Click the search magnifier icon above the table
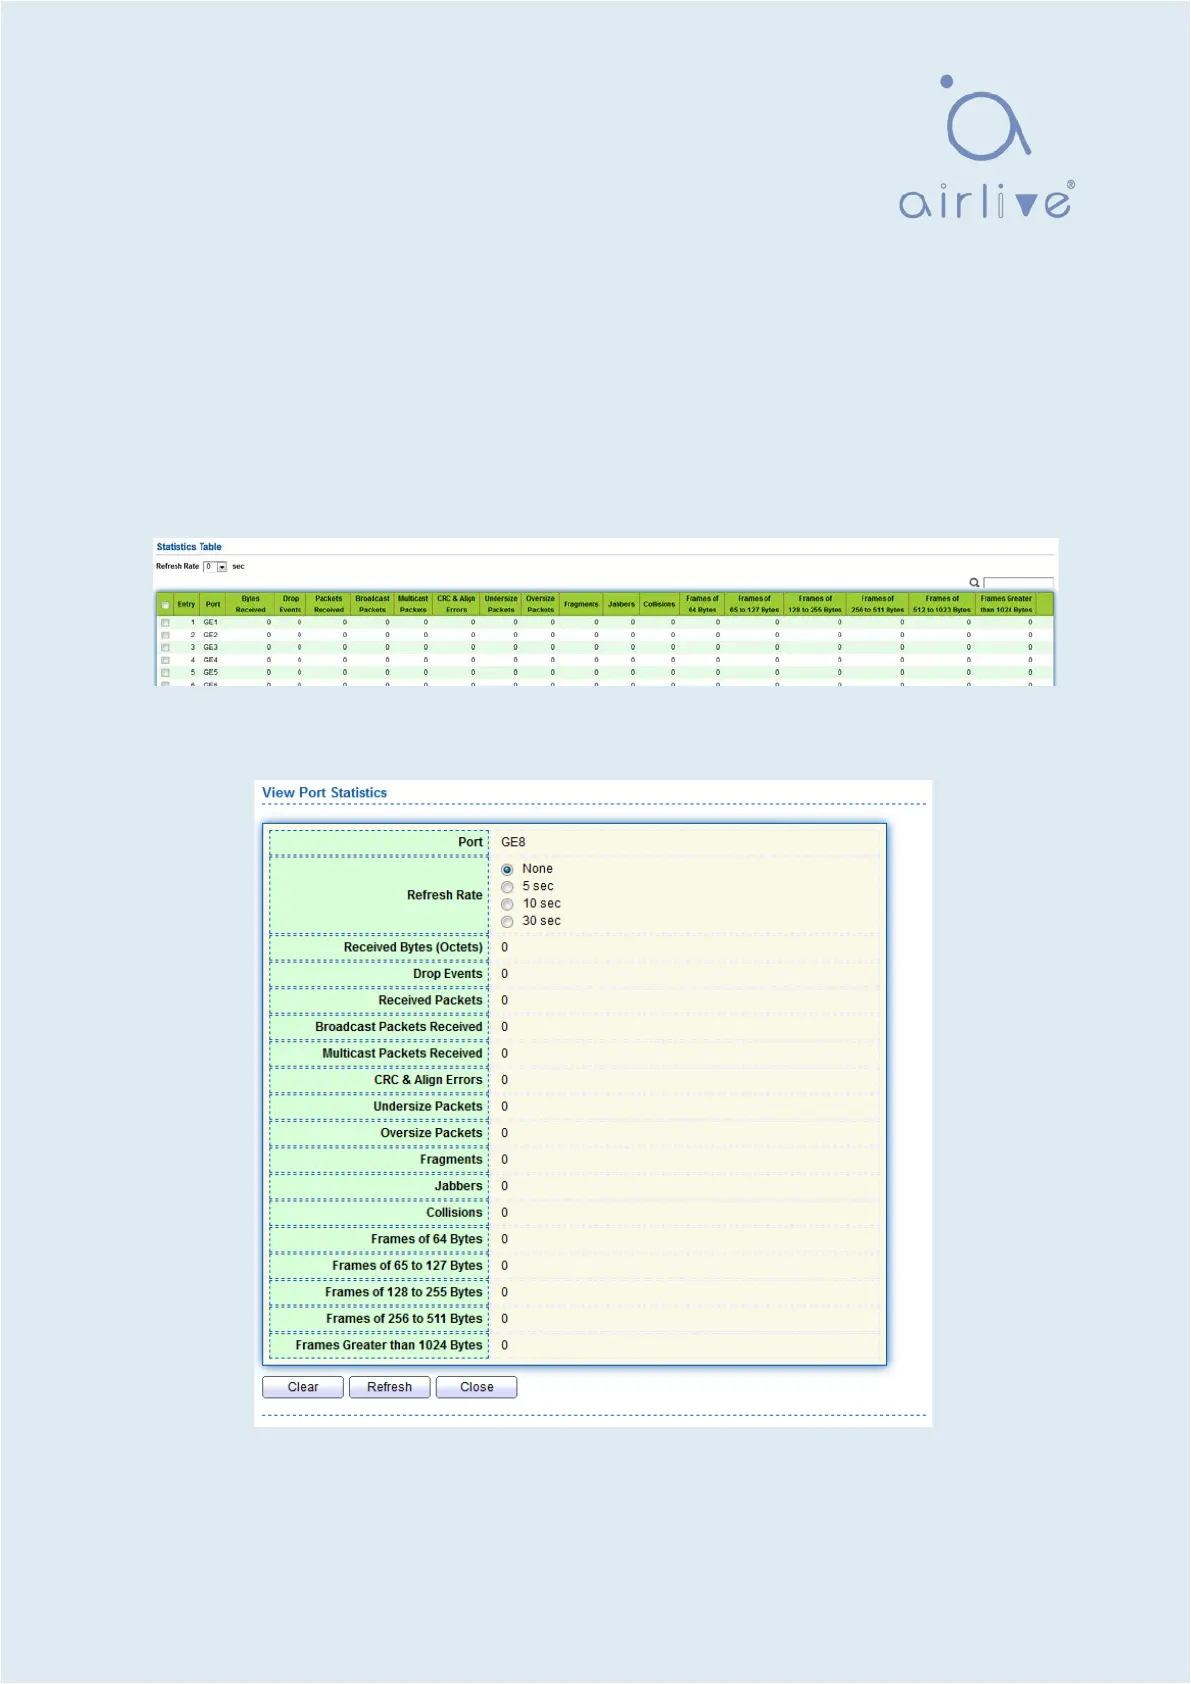 [974, 582]
